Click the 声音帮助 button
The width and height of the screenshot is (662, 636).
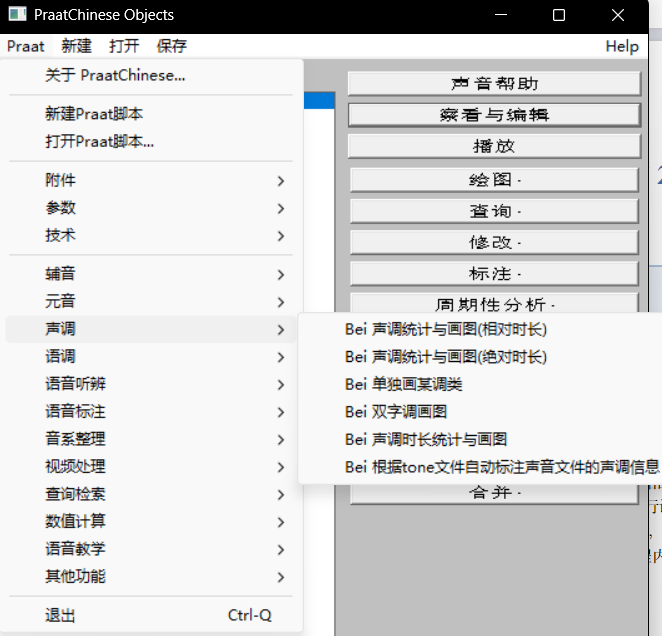tap(494, 84)
